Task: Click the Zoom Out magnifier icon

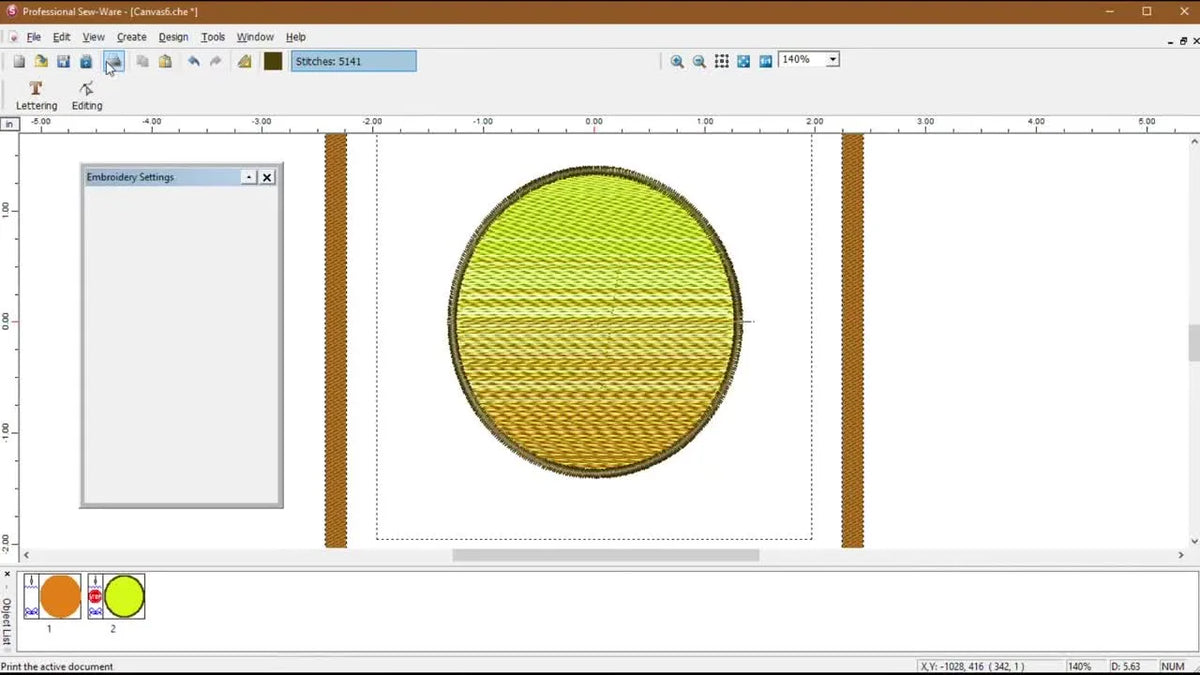Action: tap(699, 61)
